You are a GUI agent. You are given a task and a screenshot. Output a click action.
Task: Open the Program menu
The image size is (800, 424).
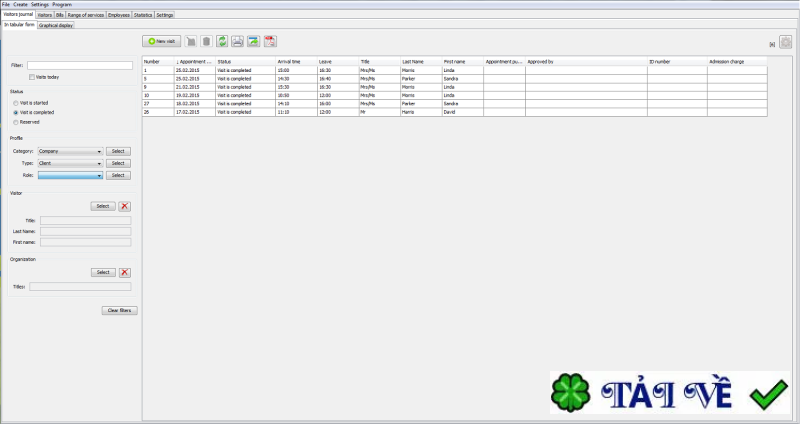pos(62,4)
